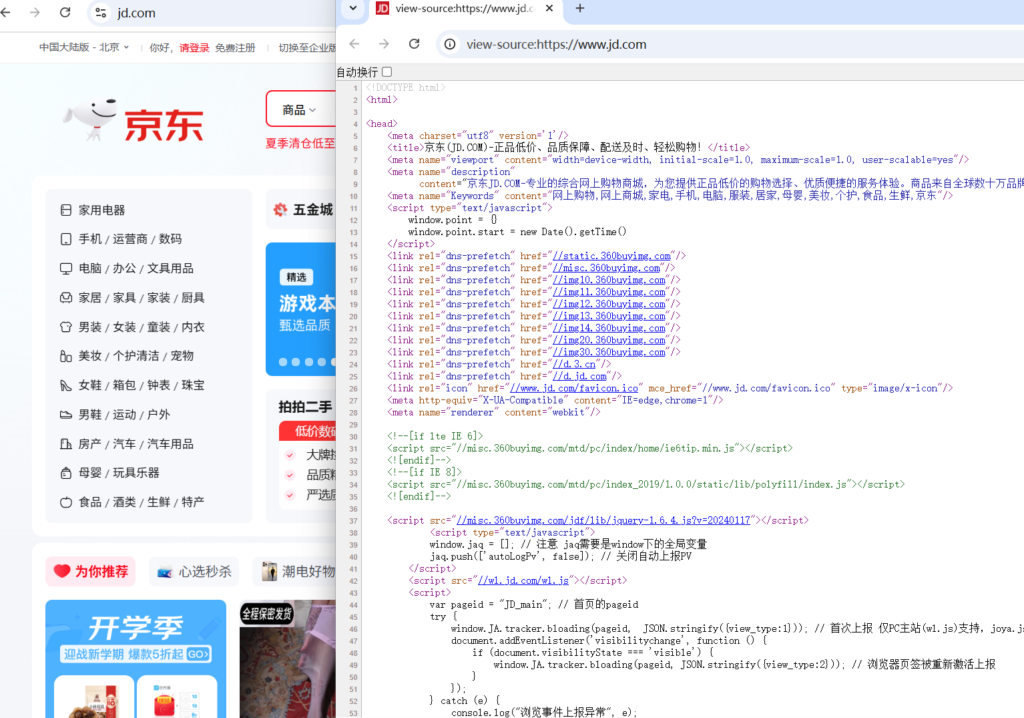The image size is (1024, 718).
Task: Click the 请登录 login link
Action: point(194,47)
